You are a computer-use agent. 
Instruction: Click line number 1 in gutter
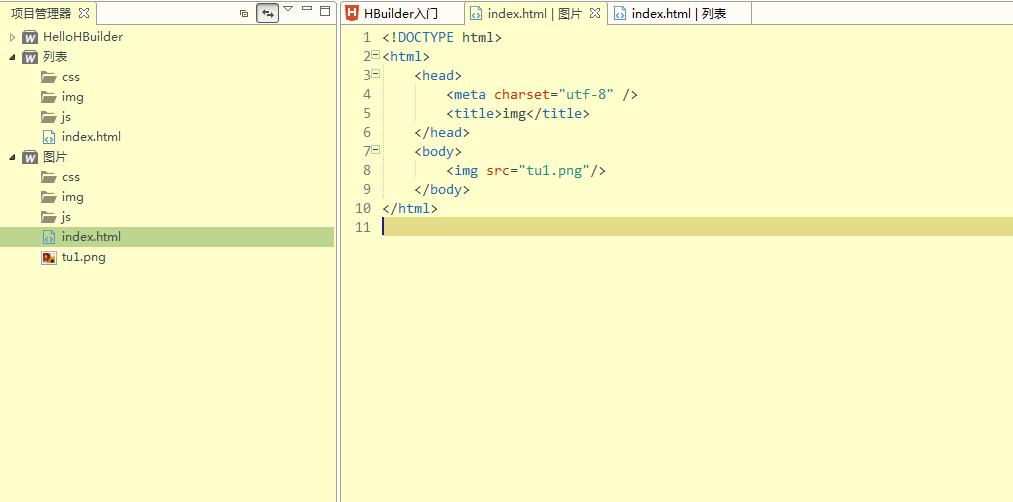367,37
